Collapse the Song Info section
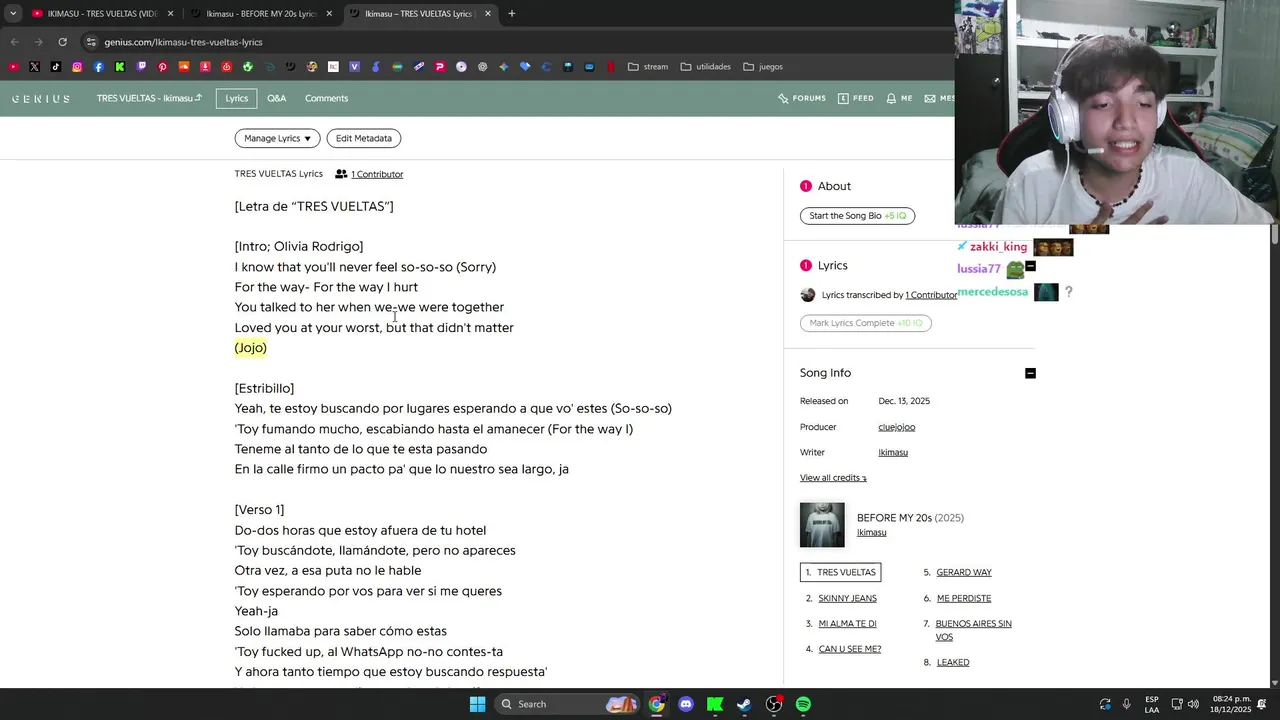 pos(1030,373)
